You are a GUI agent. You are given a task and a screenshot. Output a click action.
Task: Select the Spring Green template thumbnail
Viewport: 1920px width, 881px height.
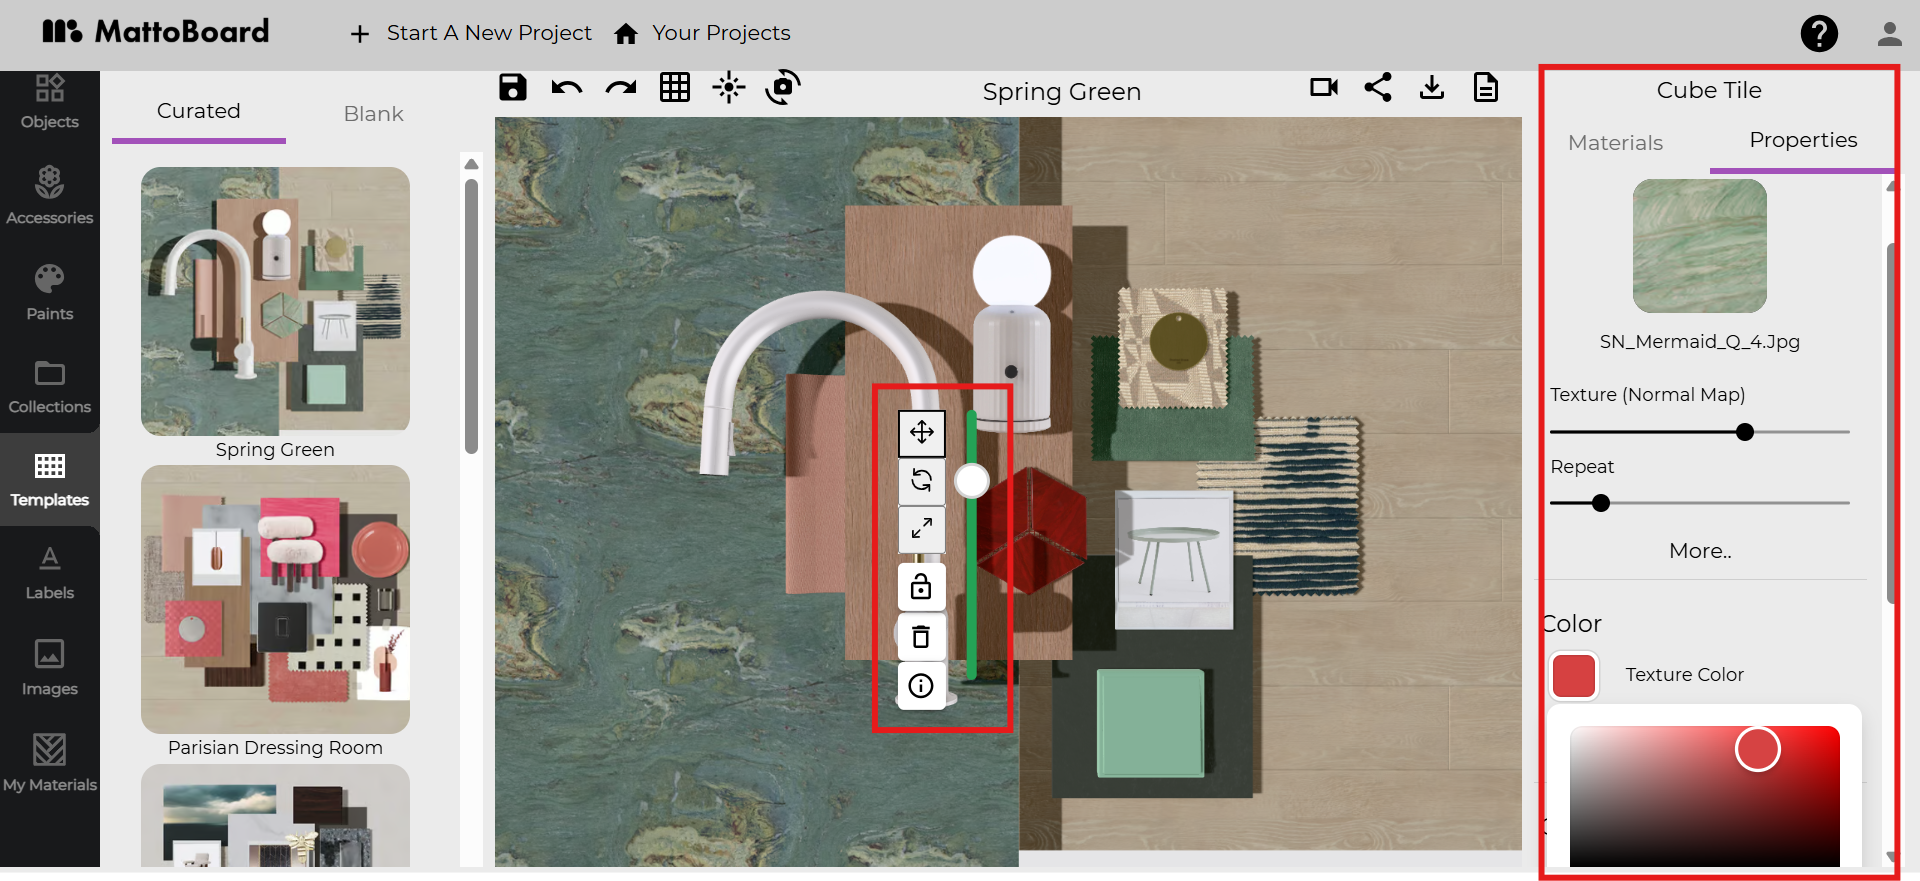pos(275,301)
